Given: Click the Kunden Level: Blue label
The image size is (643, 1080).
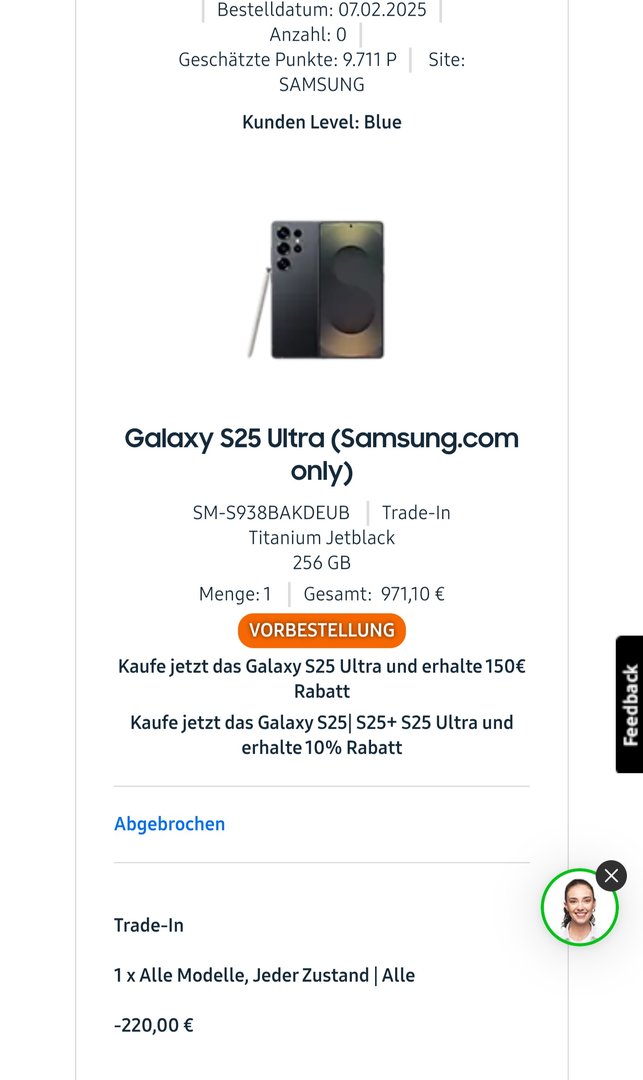Looking at the screenshot, I should 322,122.
